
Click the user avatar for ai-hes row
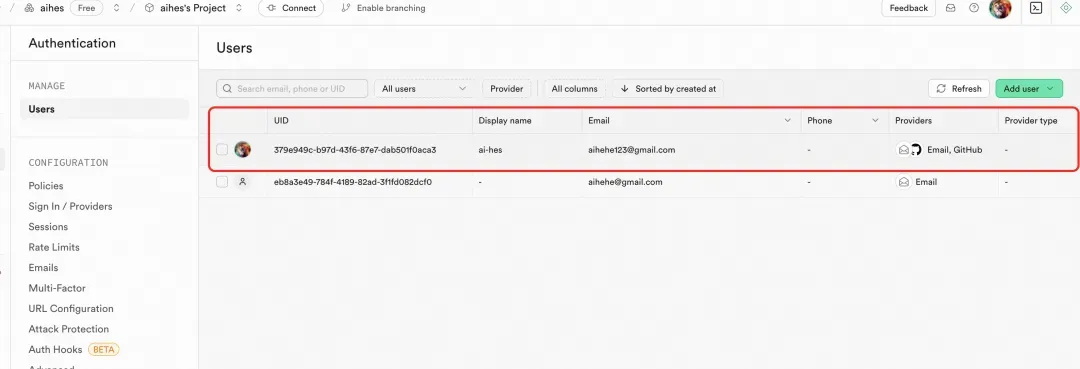pyautogui.click(x=242, y=149)
